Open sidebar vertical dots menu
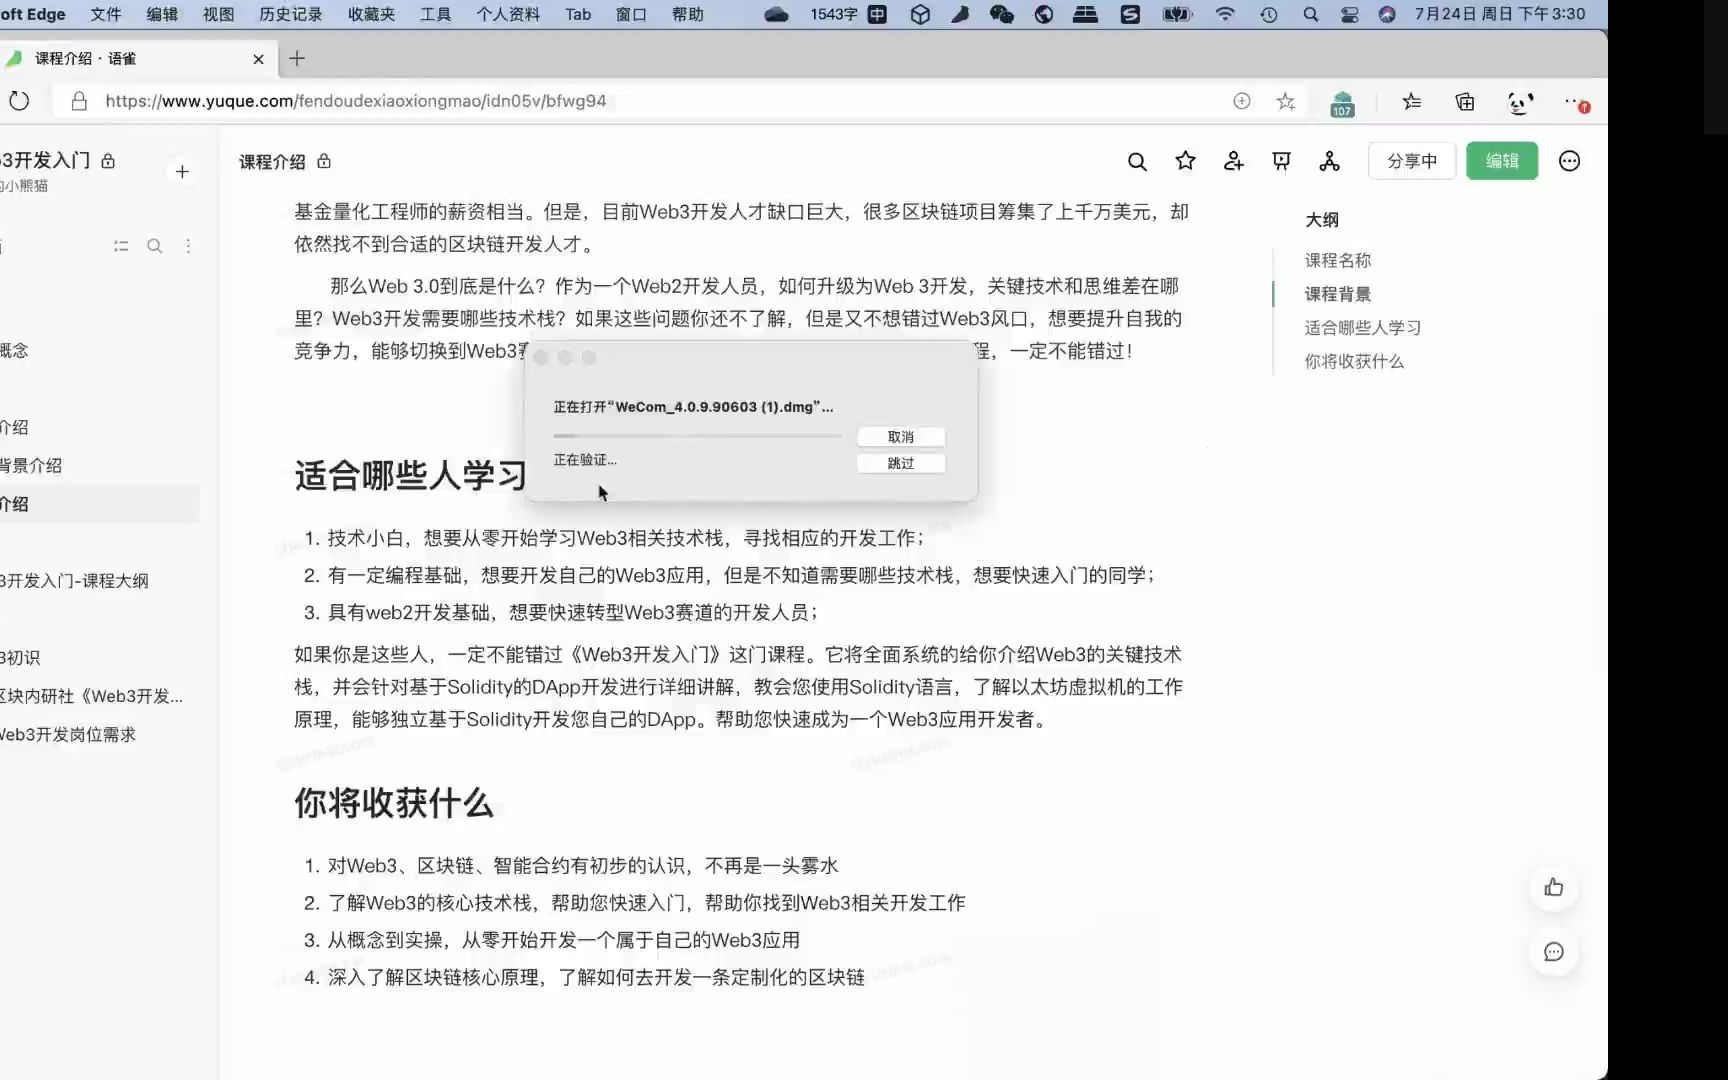 tap(188, 246)
